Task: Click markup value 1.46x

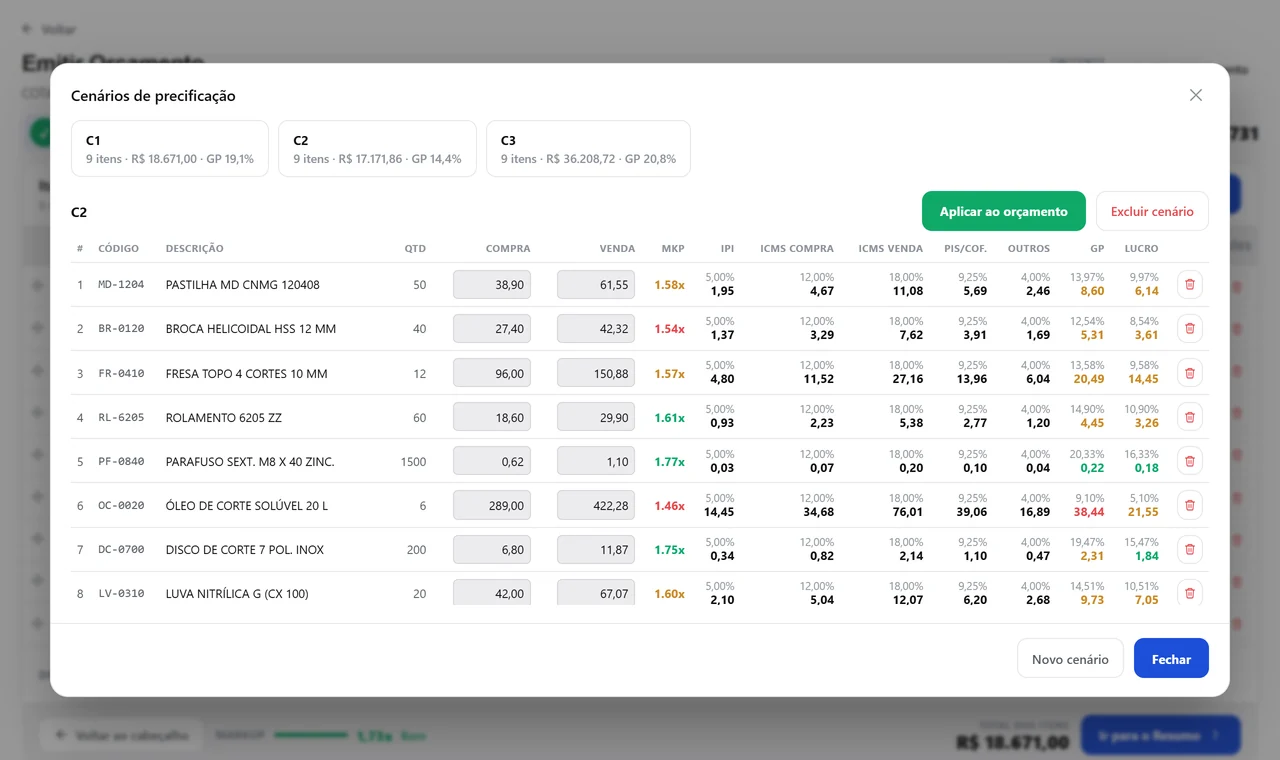Action: (669, 505)
